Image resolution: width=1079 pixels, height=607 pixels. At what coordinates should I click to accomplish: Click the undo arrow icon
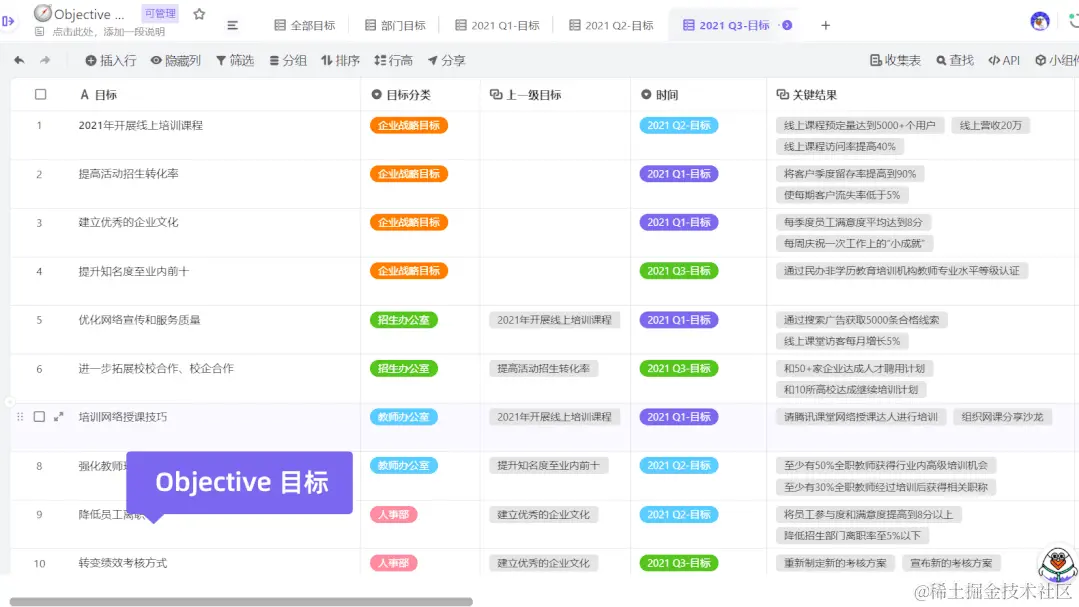[19, 60]
